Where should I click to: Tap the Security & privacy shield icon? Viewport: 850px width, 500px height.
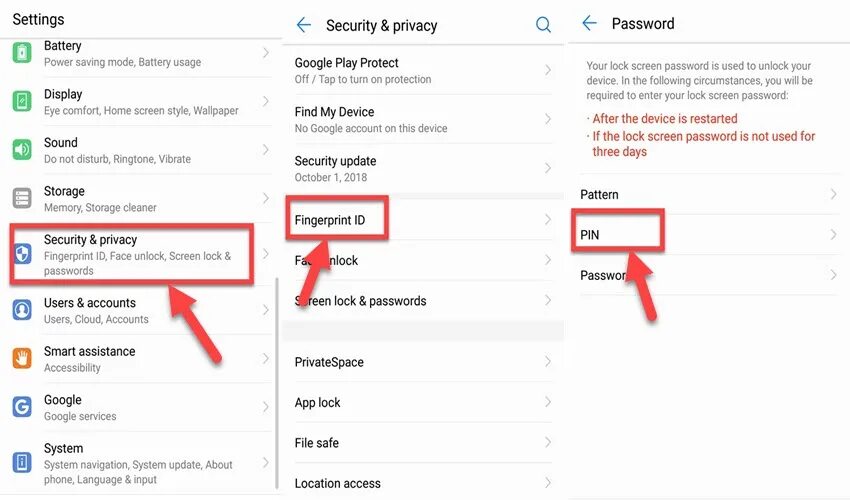(x=23, y=254)
